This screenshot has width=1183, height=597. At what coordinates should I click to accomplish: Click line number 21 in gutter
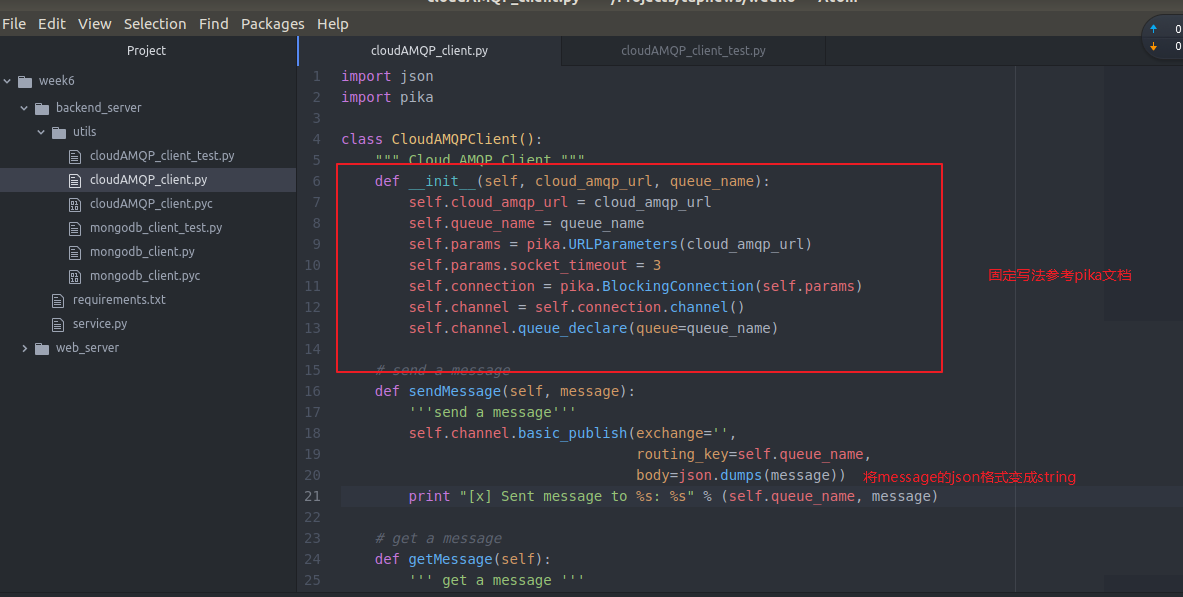point(312,496)
